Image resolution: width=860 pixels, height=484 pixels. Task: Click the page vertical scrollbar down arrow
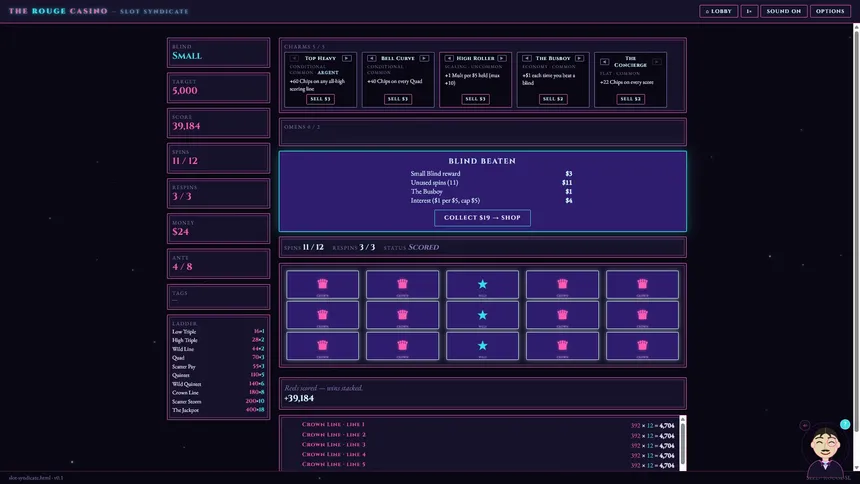click(x=856, y=468)
